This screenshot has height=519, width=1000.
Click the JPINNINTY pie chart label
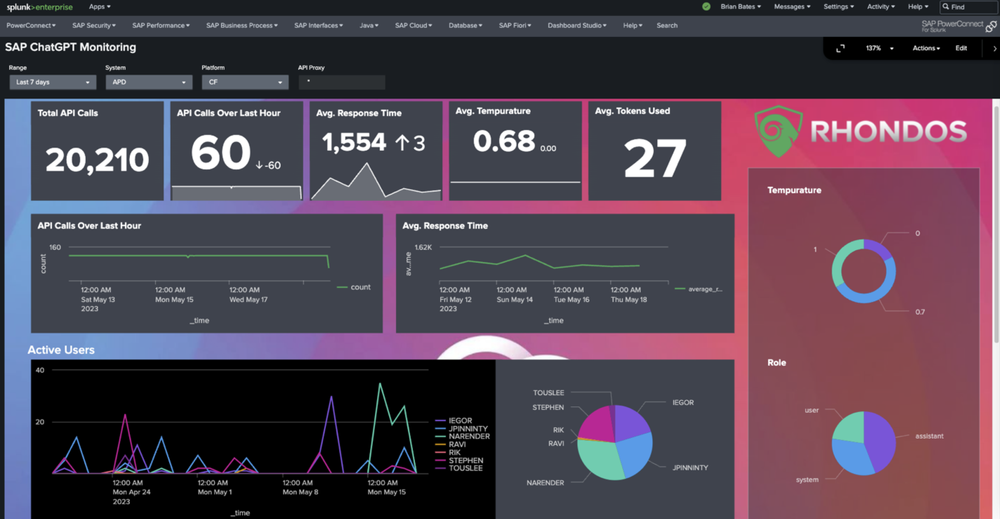[x=691, y=468]
